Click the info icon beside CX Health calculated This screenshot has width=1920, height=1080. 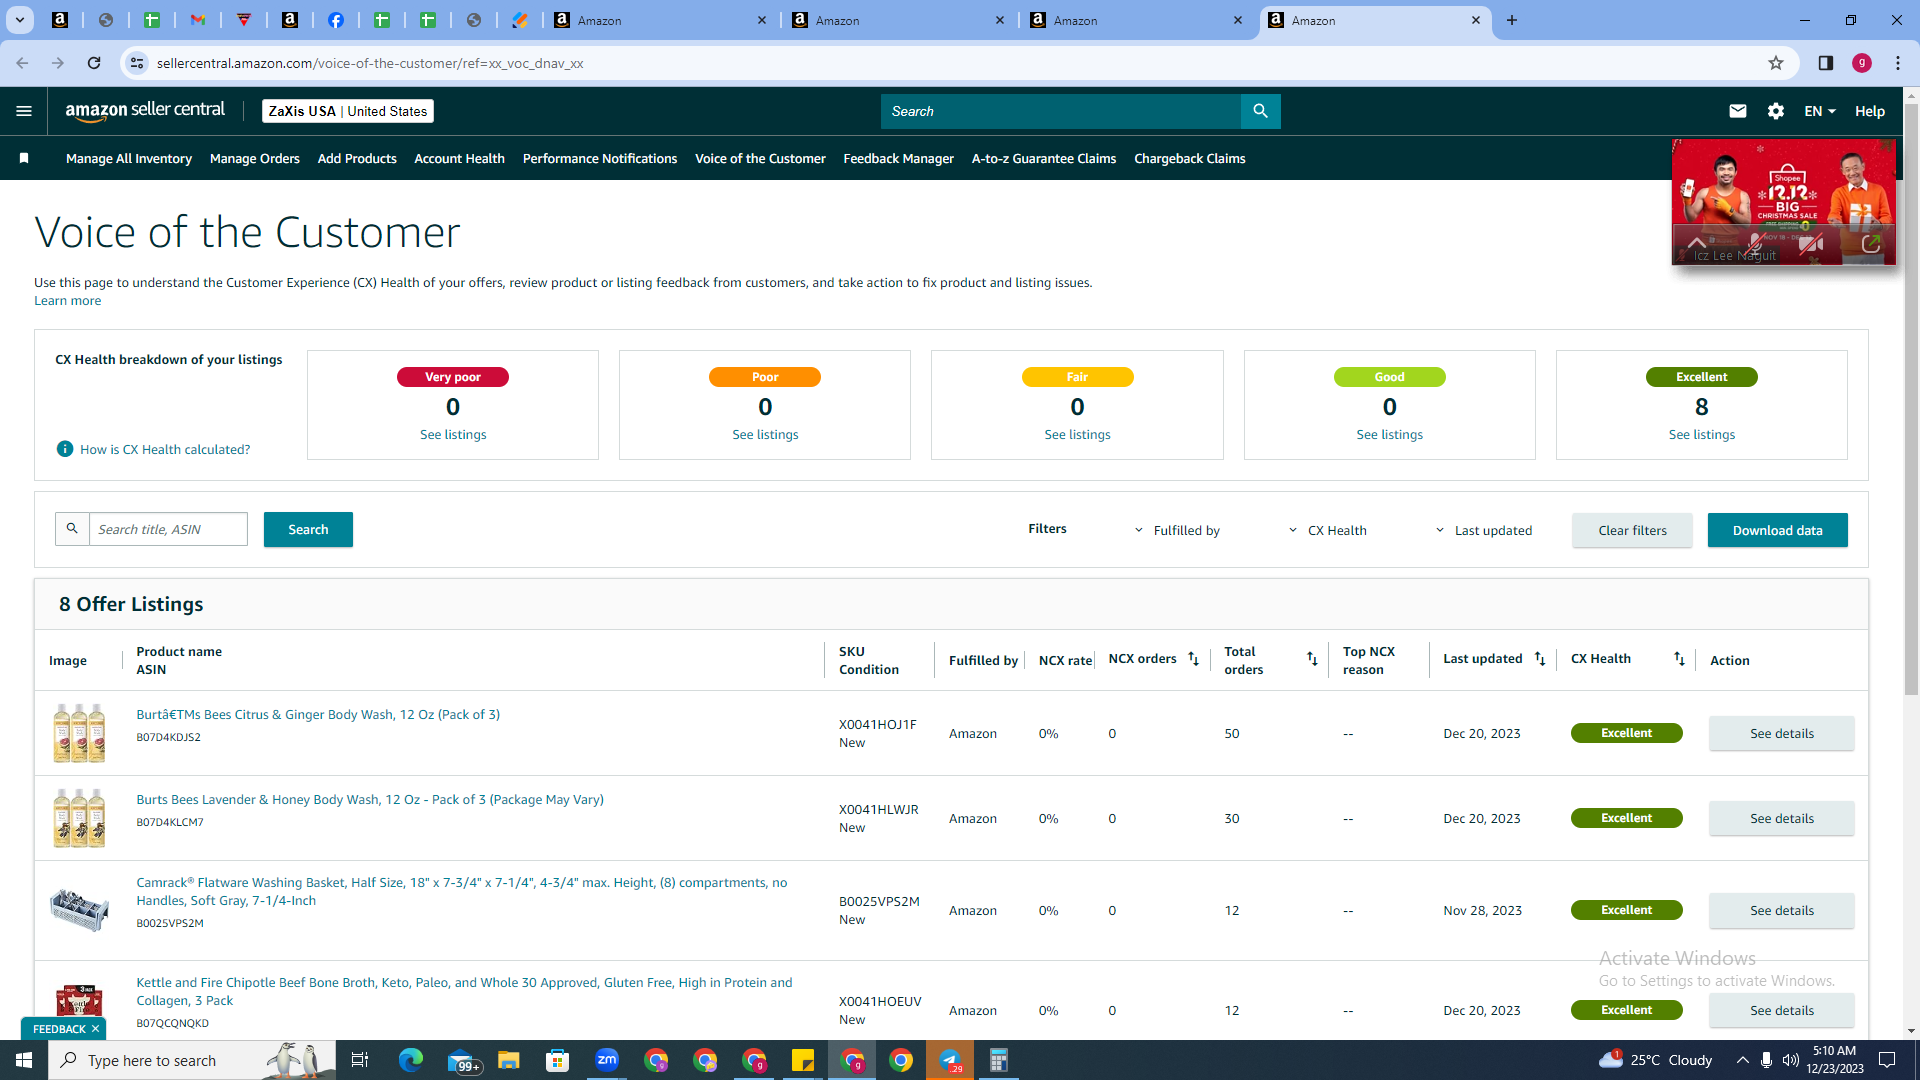65,449
